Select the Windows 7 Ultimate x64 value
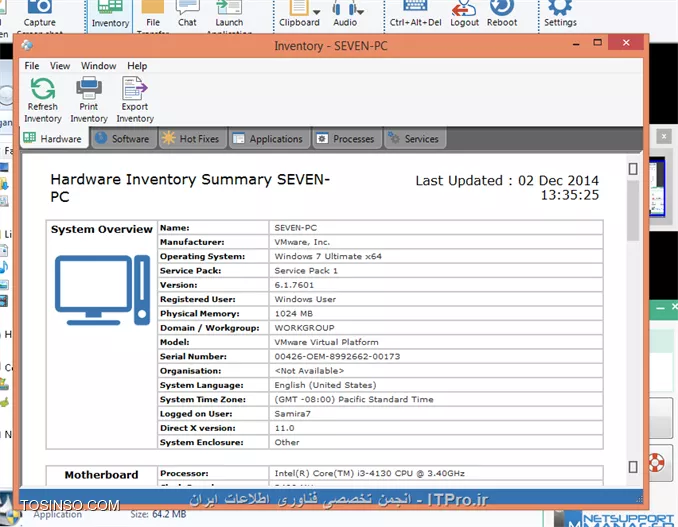 [328, 256]
